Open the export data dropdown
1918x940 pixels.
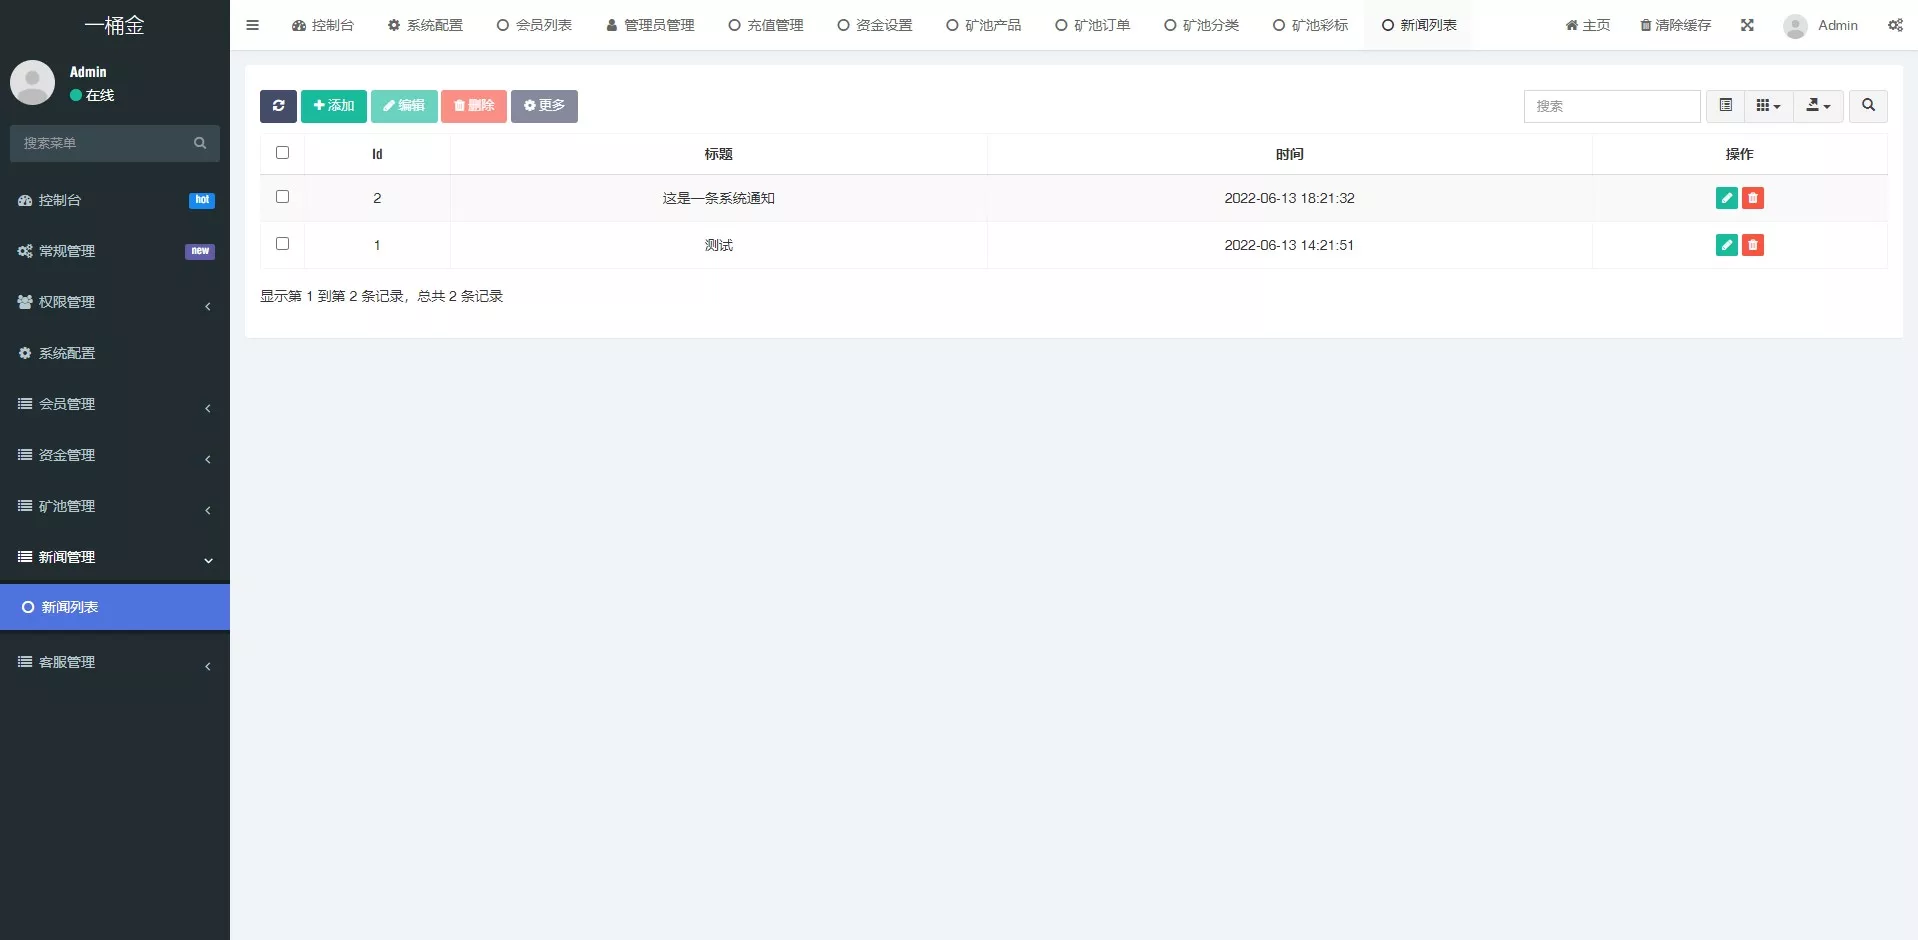pyautogui.click(x=1818, y=106)
